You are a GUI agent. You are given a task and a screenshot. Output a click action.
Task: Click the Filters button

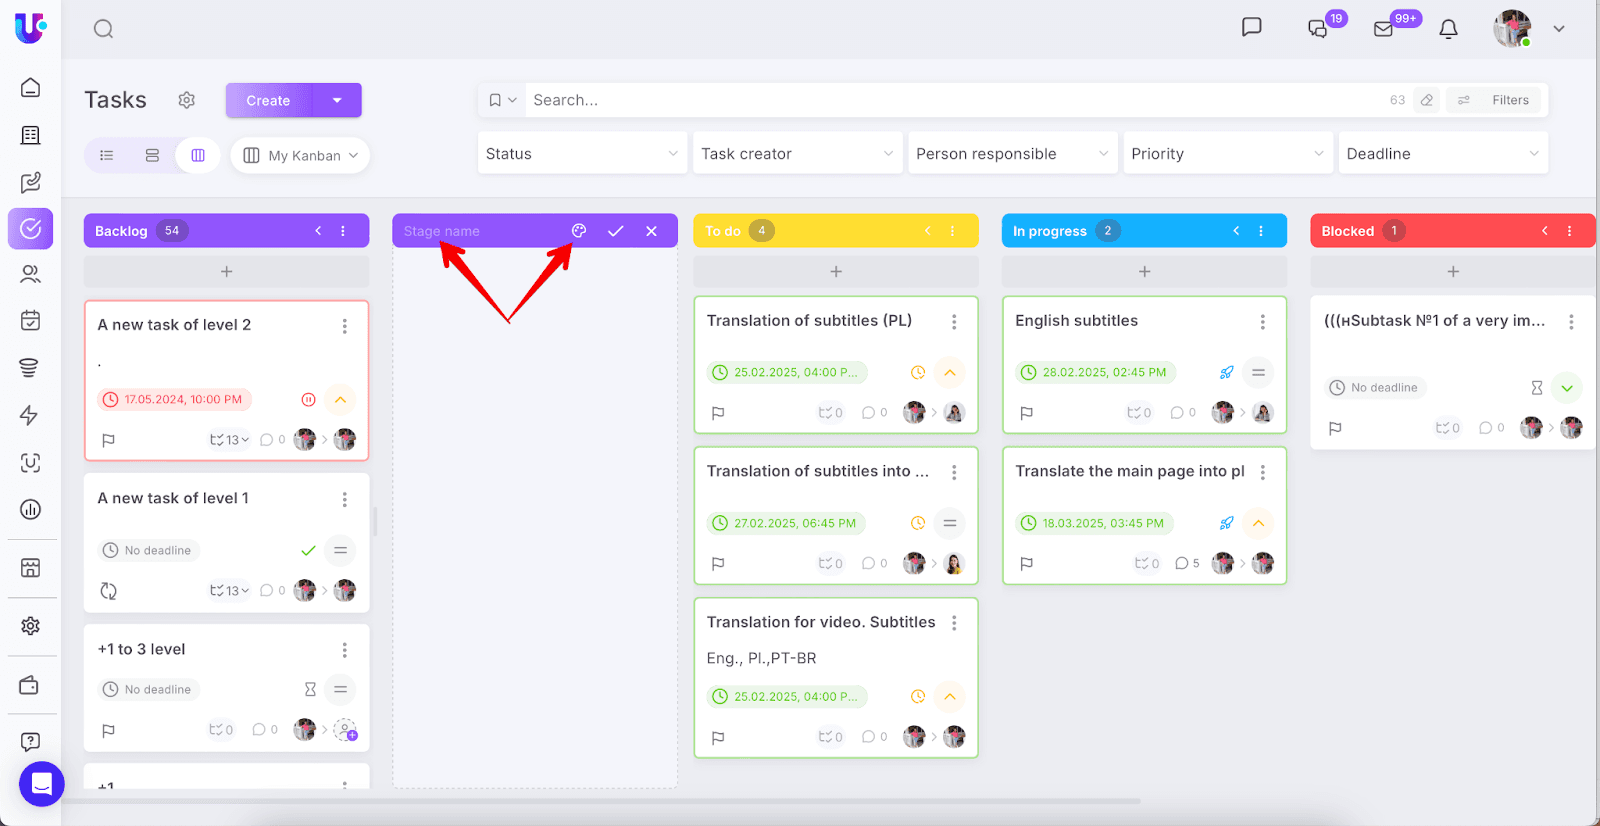pyautogui.click(x=1497, y=100)
